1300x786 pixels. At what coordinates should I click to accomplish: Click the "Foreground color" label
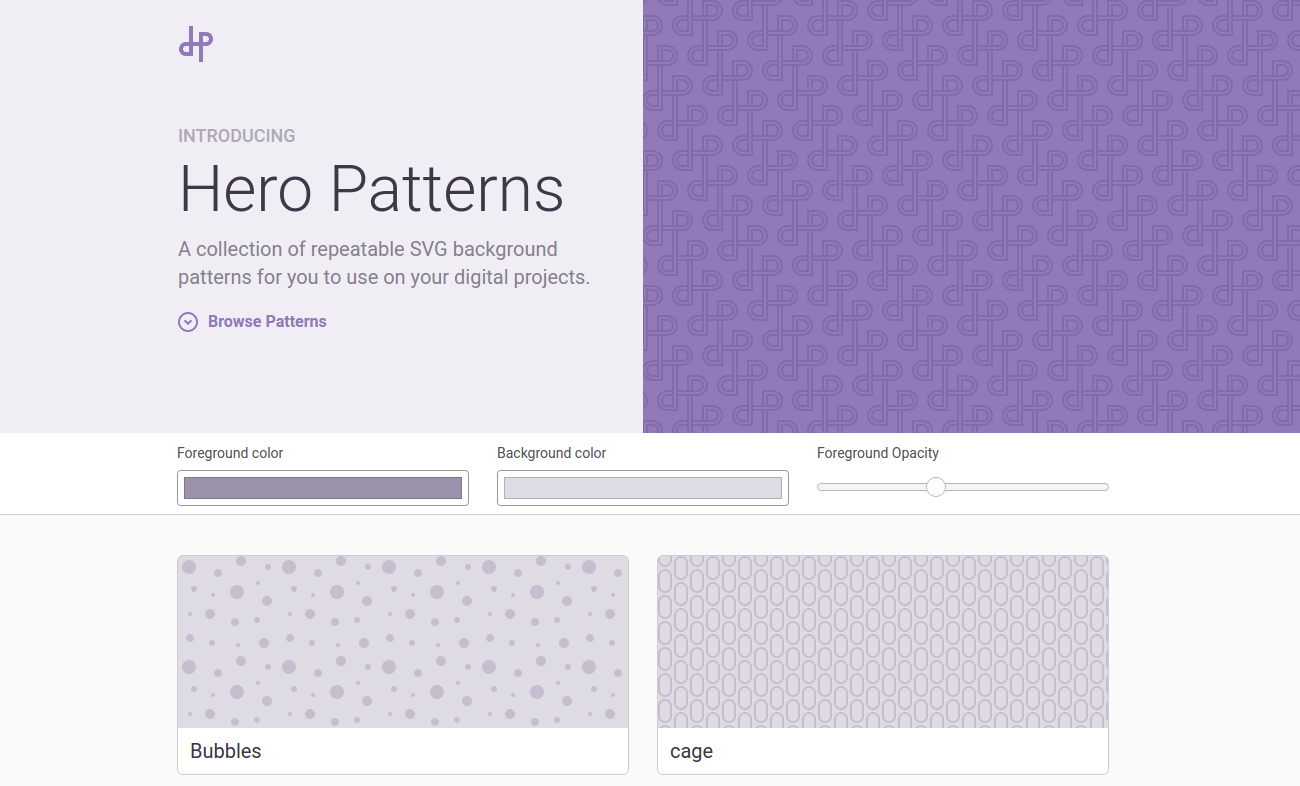(230, 453)
